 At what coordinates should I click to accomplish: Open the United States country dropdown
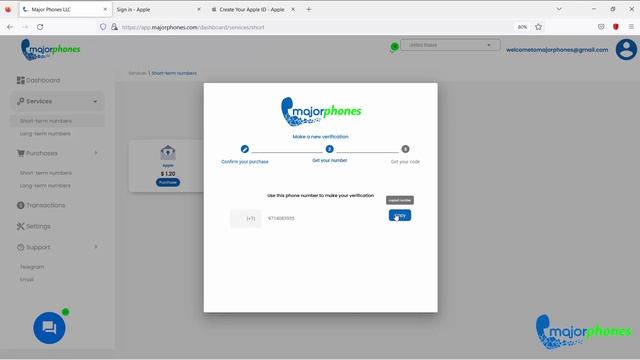coord(450,45)
